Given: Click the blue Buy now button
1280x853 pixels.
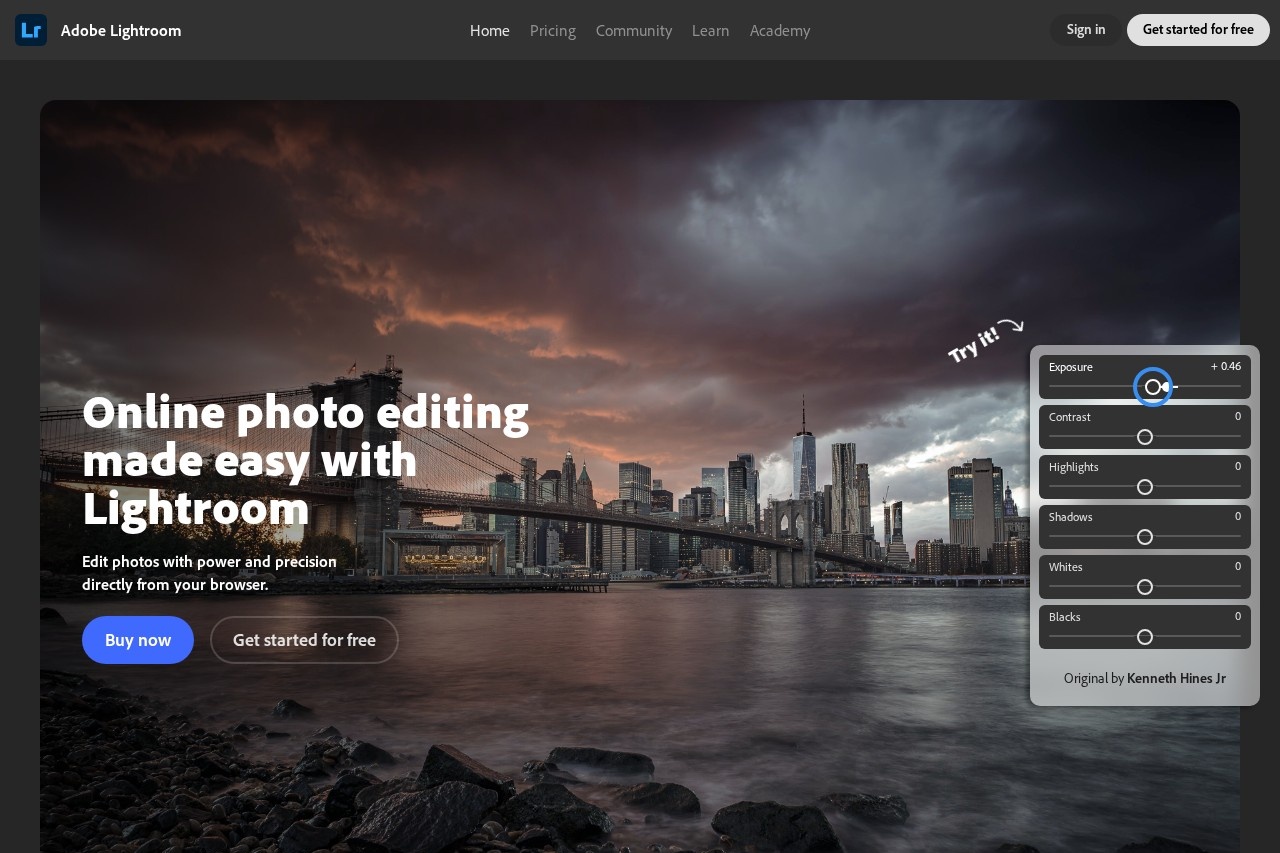Looking at the screenshot, I should [x=138, y=640].
